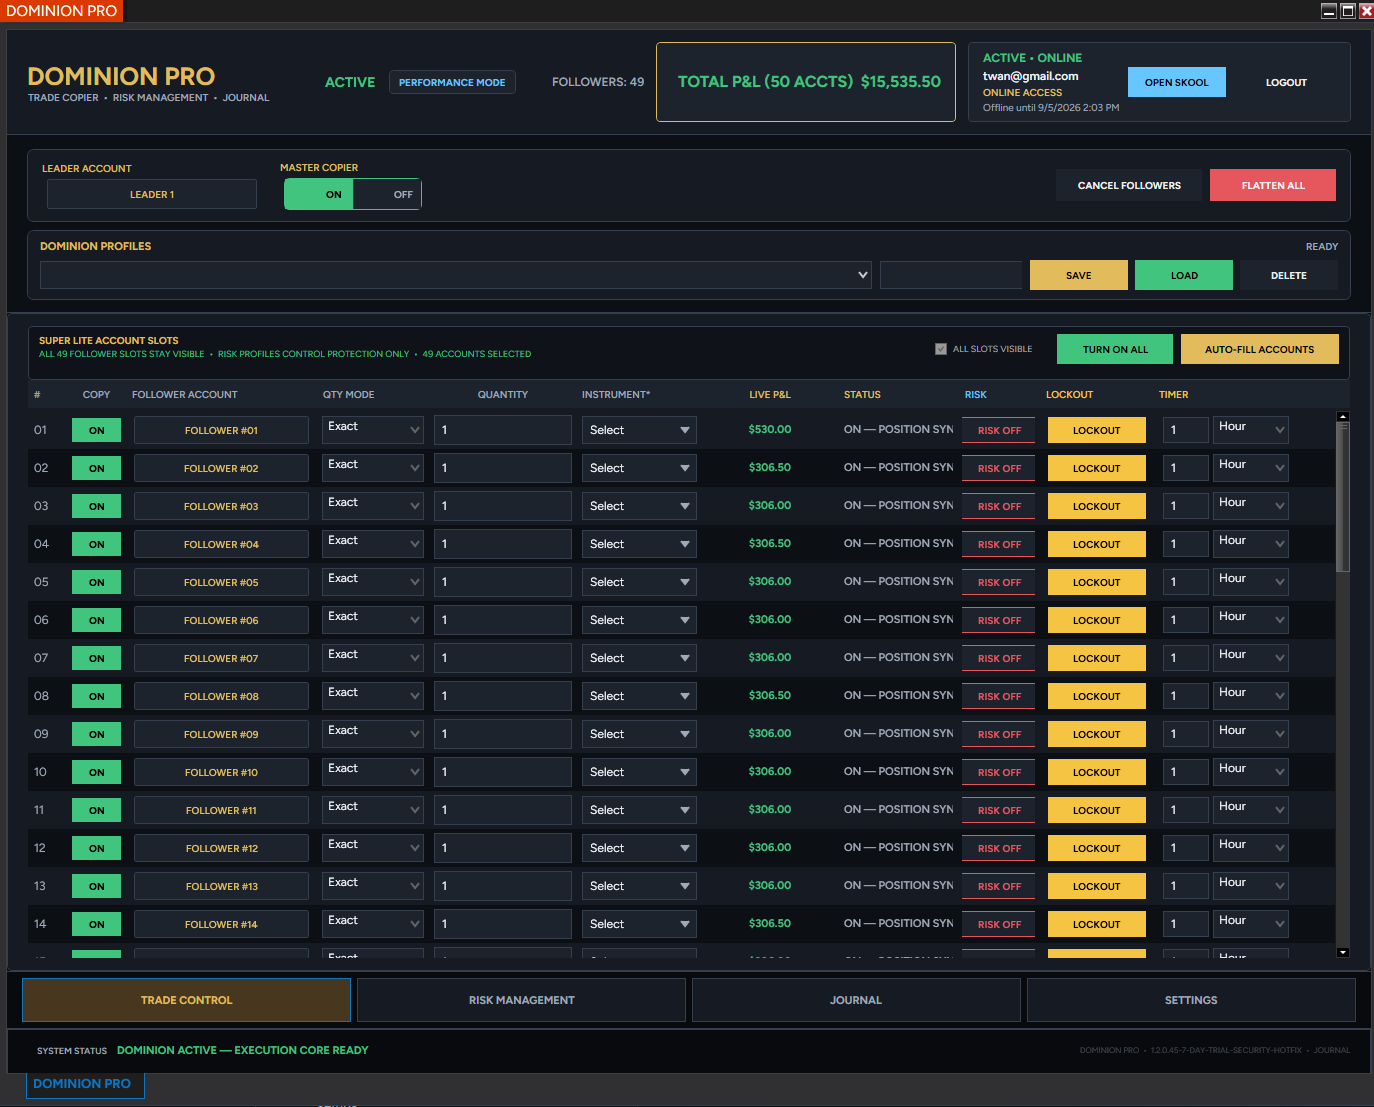Open Qty Mode dropdown for row 13
1374x1107 pixels.
coord(373,886)
